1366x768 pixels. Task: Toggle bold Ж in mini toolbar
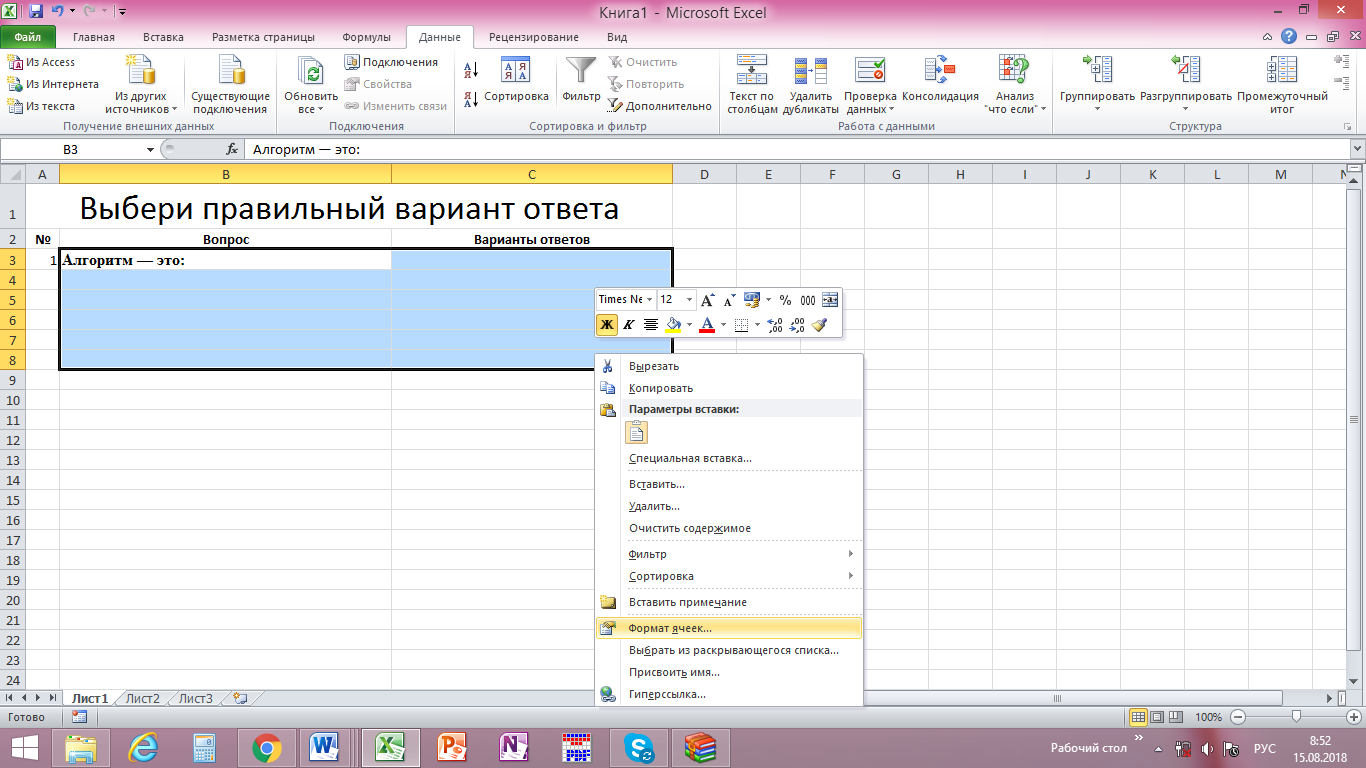coord(607,324)
